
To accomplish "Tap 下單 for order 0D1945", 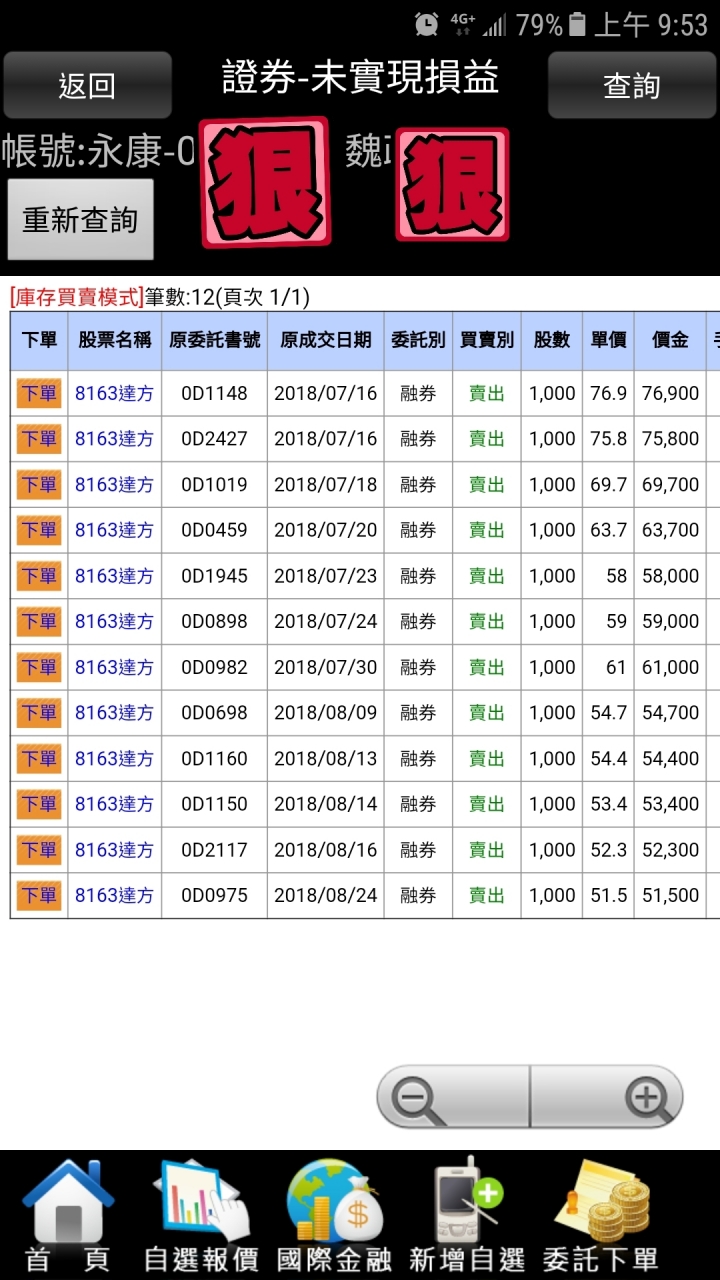I will pyautogui.click(x=39, y=576).
